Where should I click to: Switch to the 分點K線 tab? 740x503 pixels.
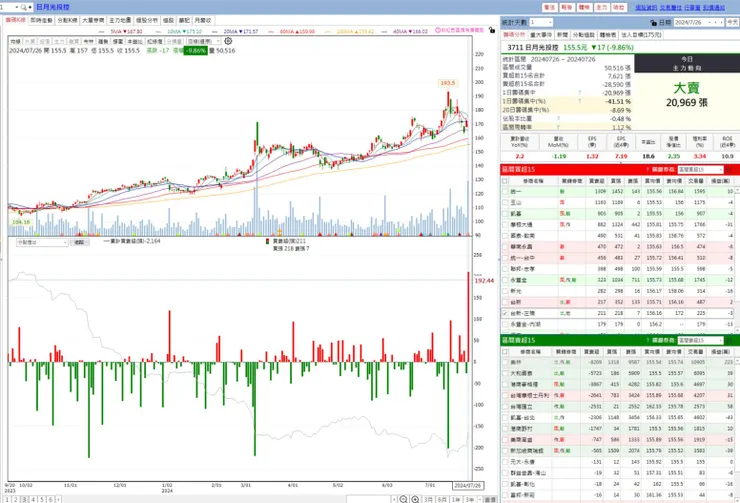(x=67, y=20)
